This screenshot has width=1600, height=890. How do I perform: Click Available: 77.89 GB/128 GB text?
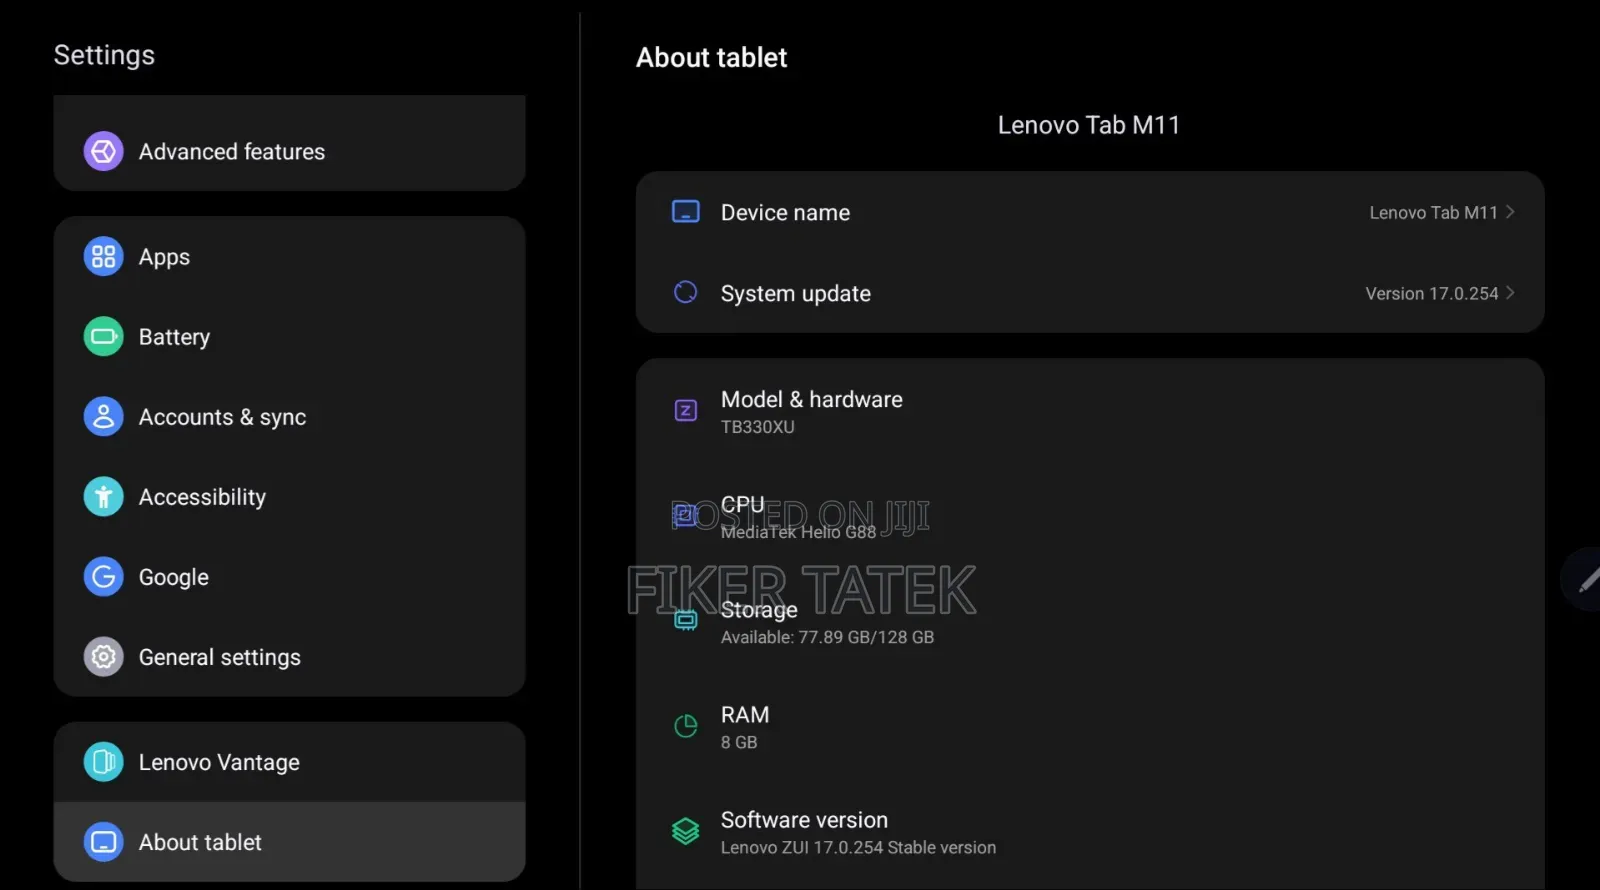tap(827, 637)
